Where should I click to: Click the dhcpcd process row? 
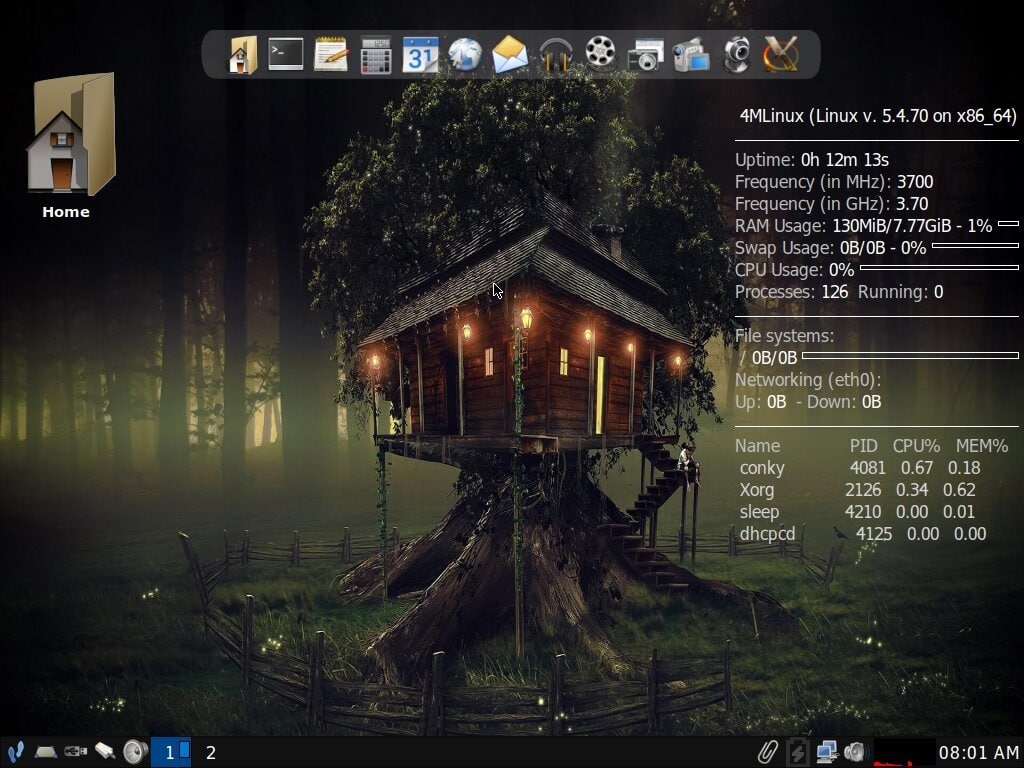863,534
